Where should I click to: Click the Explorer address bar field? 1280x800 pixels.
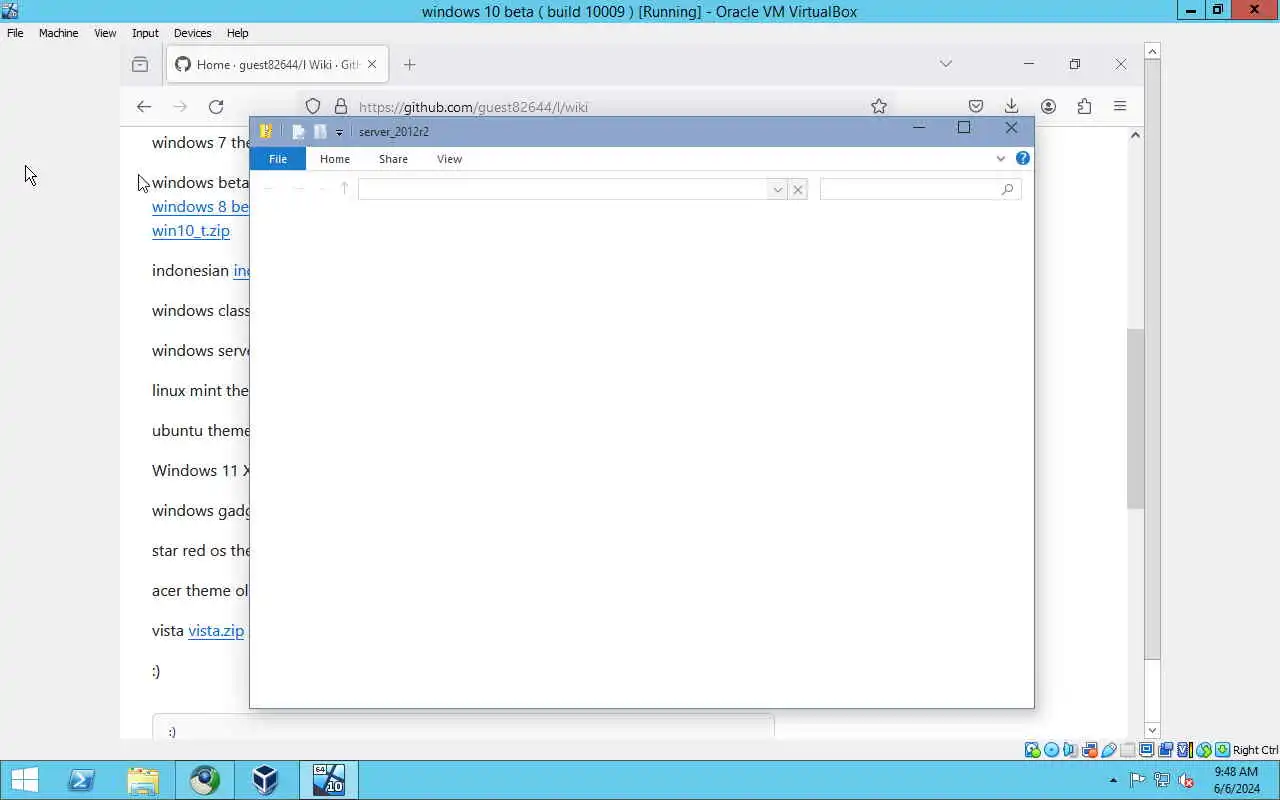[x=563, y=189]
